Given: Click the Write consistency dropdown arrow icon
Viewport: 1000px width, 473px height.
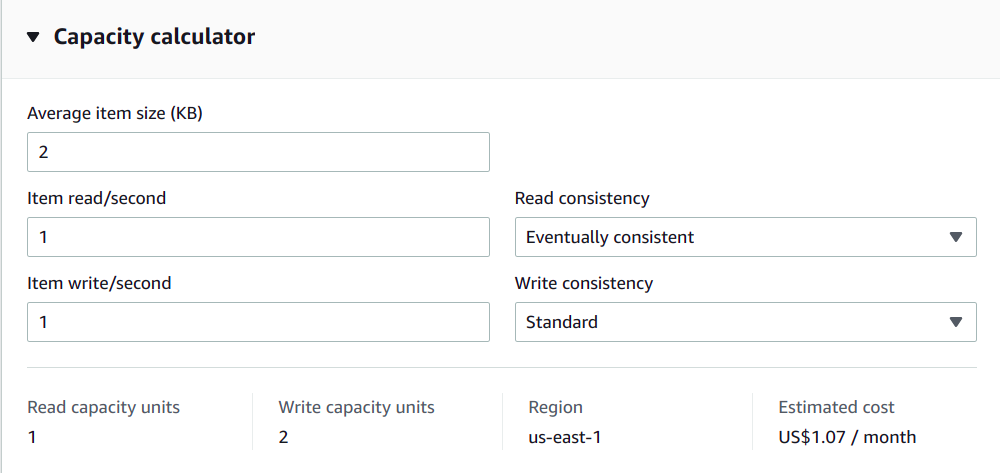Looking at the screenshot, I should [x=955, y=322].
